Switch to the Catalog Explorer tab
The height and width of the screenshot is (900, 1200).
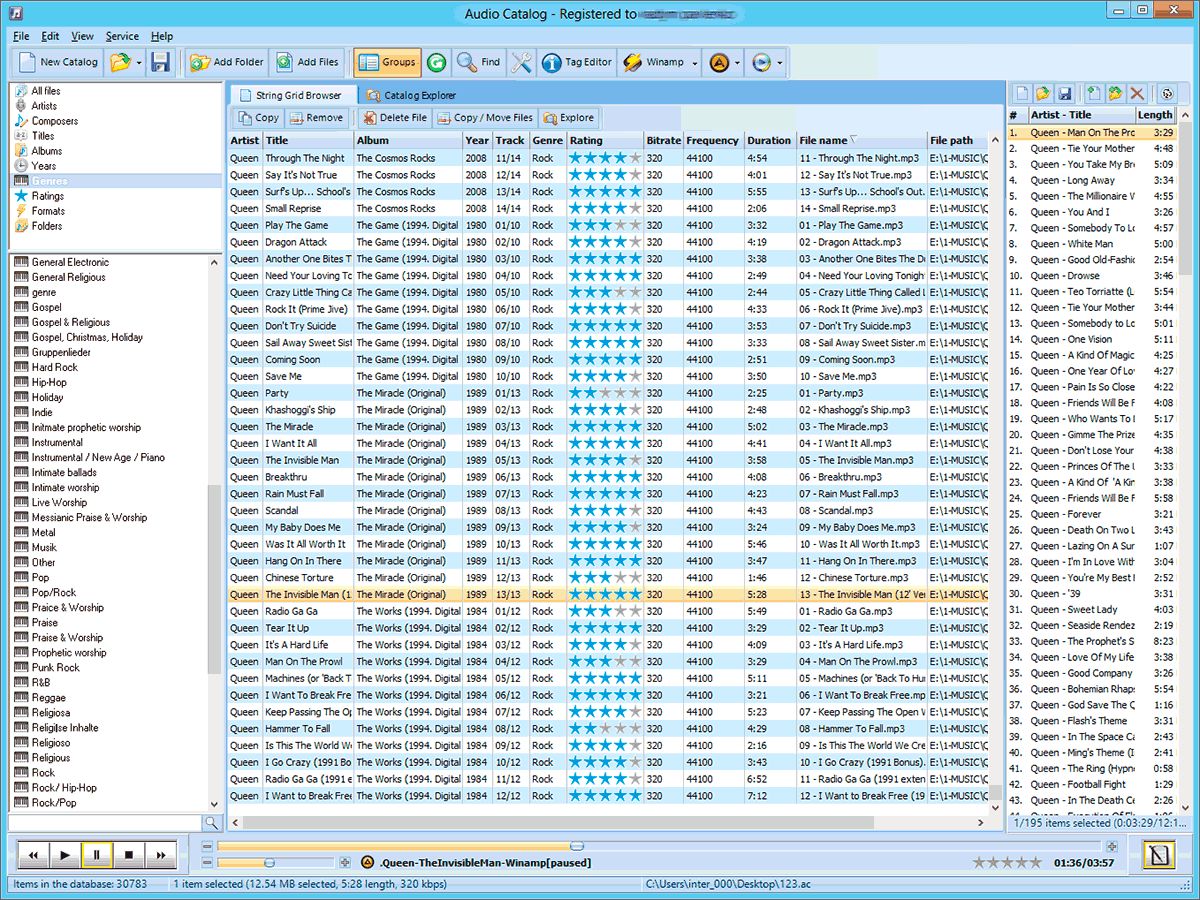(x=411, y=95)
